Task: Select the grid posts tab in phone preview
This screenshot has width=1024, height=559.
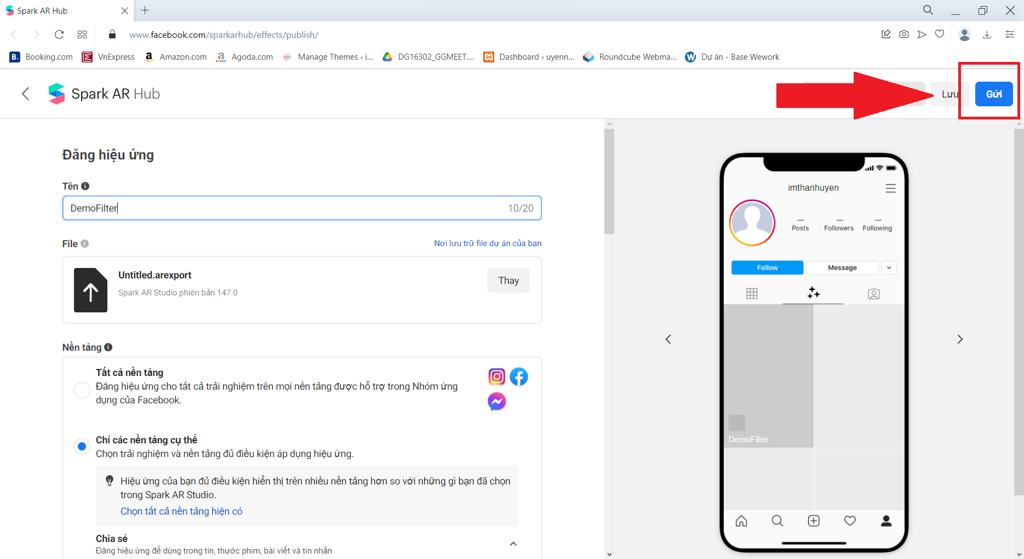Action: [x=752, y=294]
